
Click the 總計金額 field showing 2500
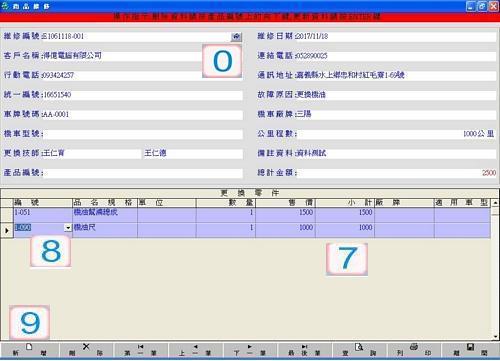(x=396, y=173)
